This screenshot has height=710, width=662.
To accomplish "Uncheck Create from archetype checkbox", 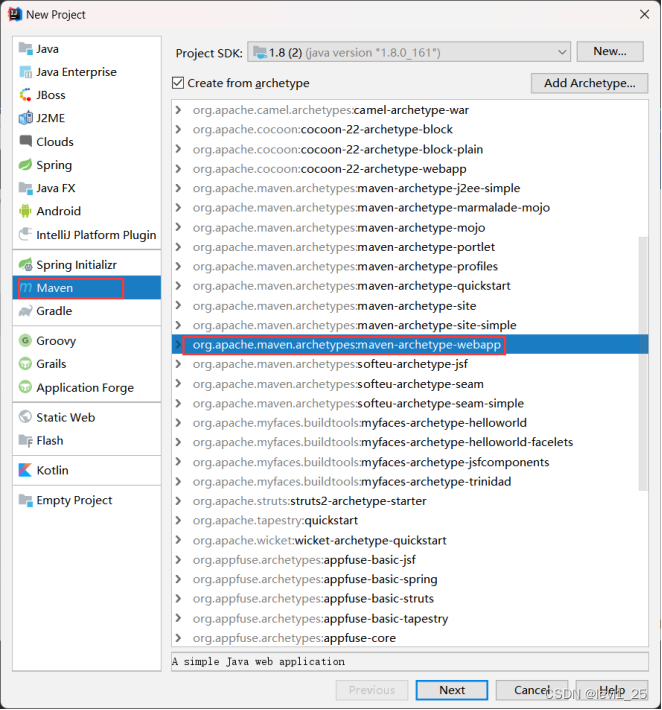I will point(178,83).
